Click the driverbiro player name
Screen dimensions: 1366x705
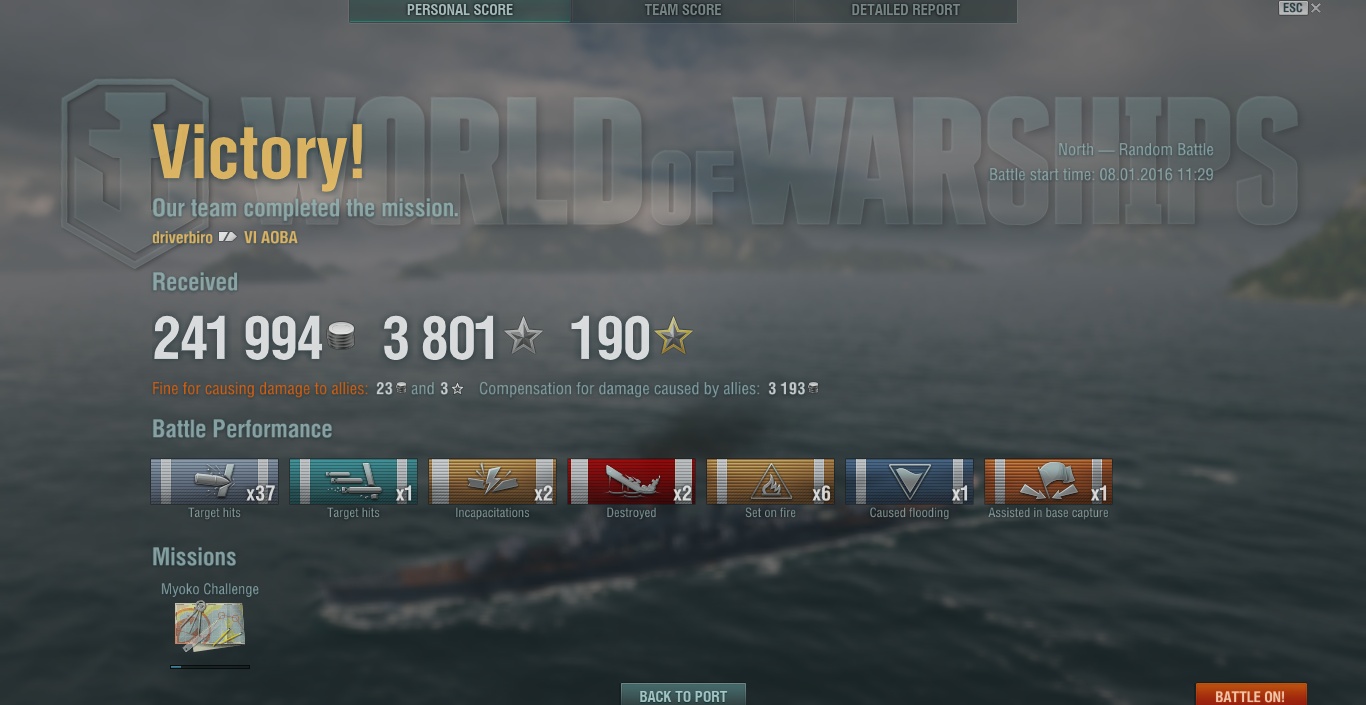coord(182,238)
